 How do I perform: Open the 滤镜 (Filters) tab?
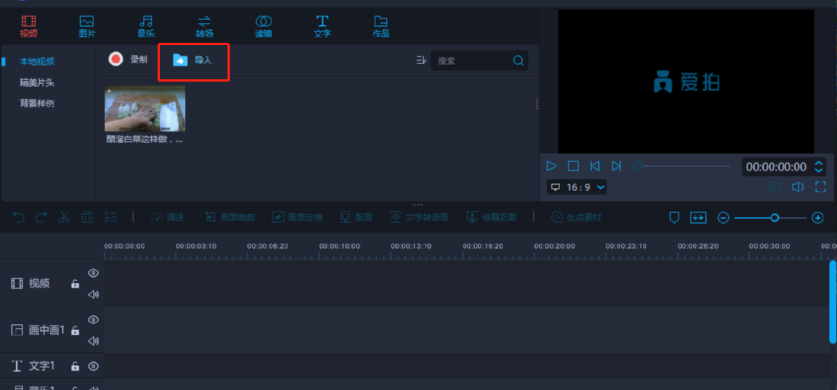263,26
